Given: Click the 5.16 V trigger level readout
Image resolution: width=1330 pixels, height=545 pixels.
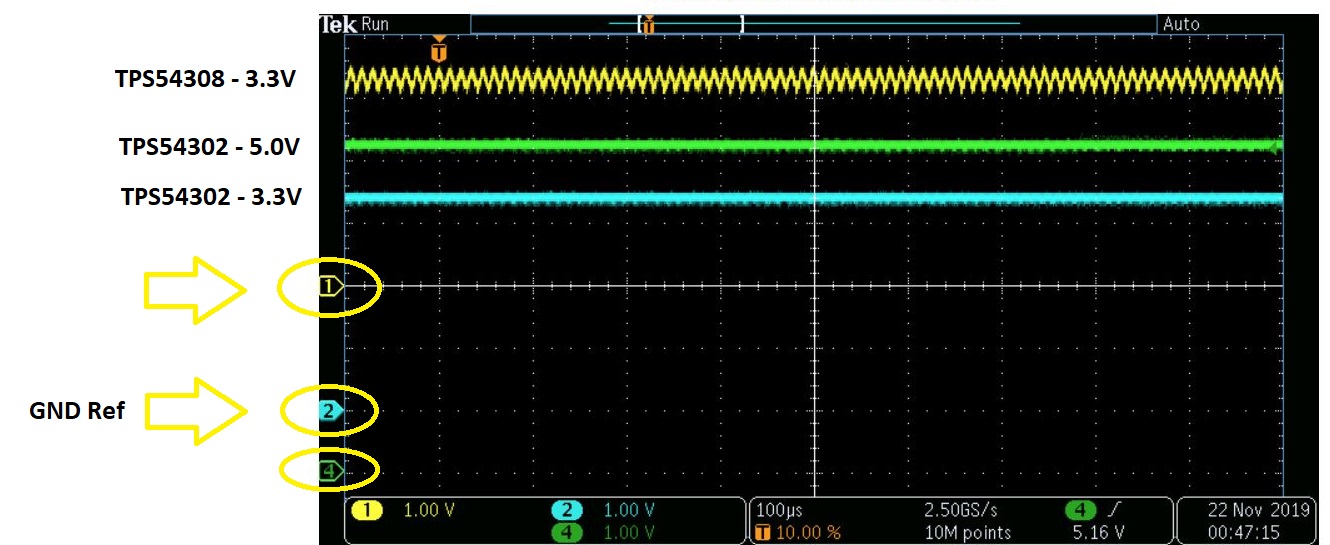Looking at the screenshot, I should (1098, 532).
